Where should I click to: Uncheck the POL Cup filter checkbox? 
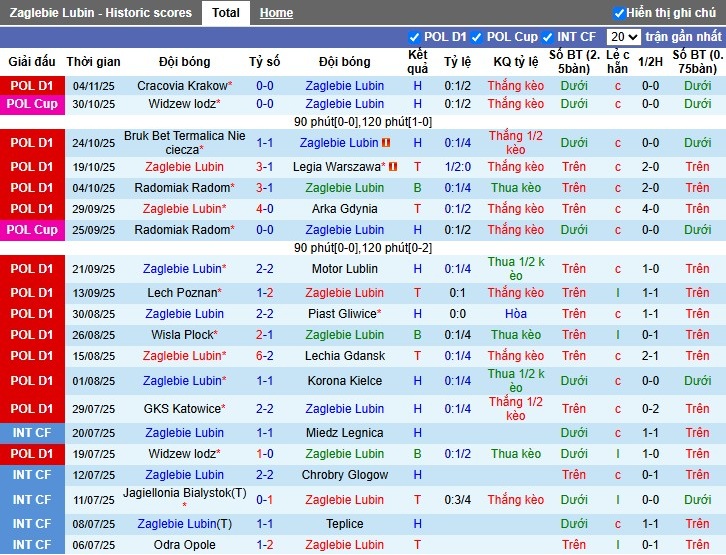(x=476, y=37)
